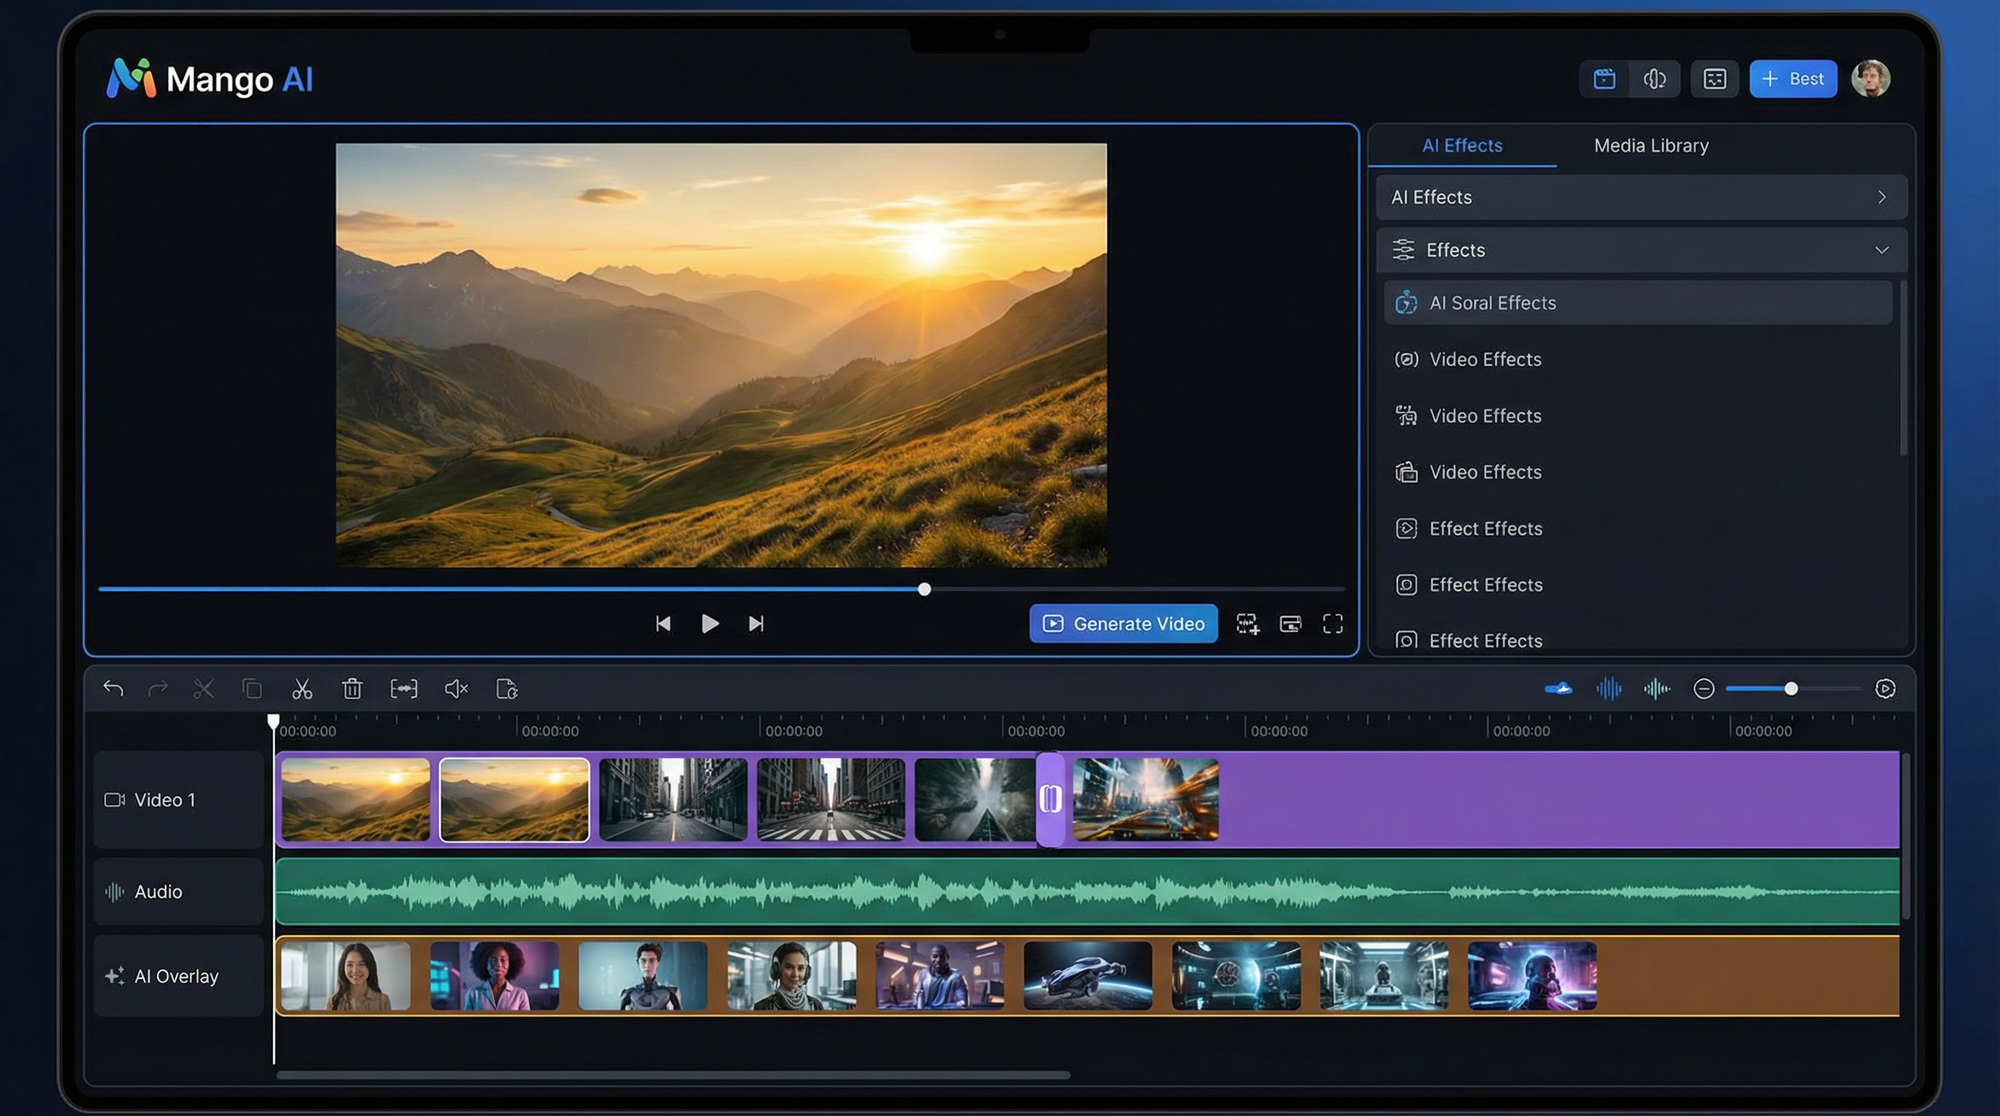Click the calendar icon in top bar
The width and height of the screenshot is (2000, 1116).
pyautogui.click(x=1604, y=79)
